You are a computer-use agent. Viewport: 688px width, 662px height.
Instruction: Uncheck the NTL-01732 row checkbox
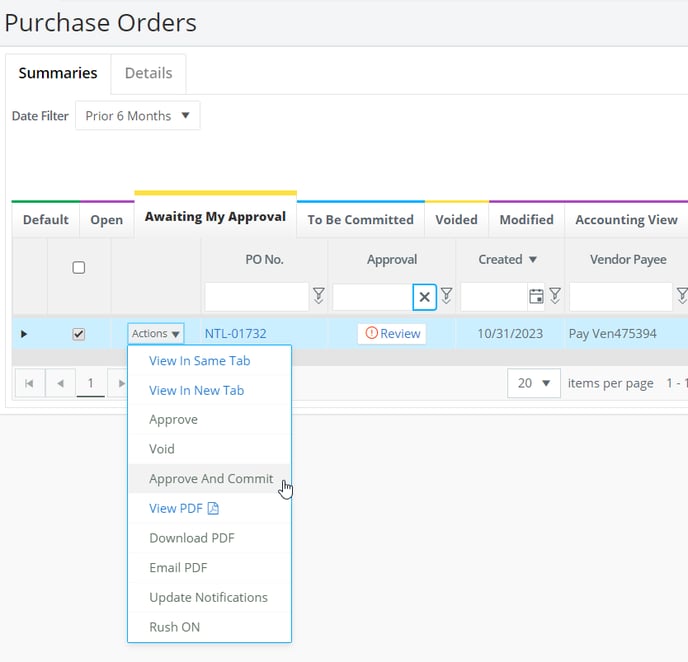(79, 334)
